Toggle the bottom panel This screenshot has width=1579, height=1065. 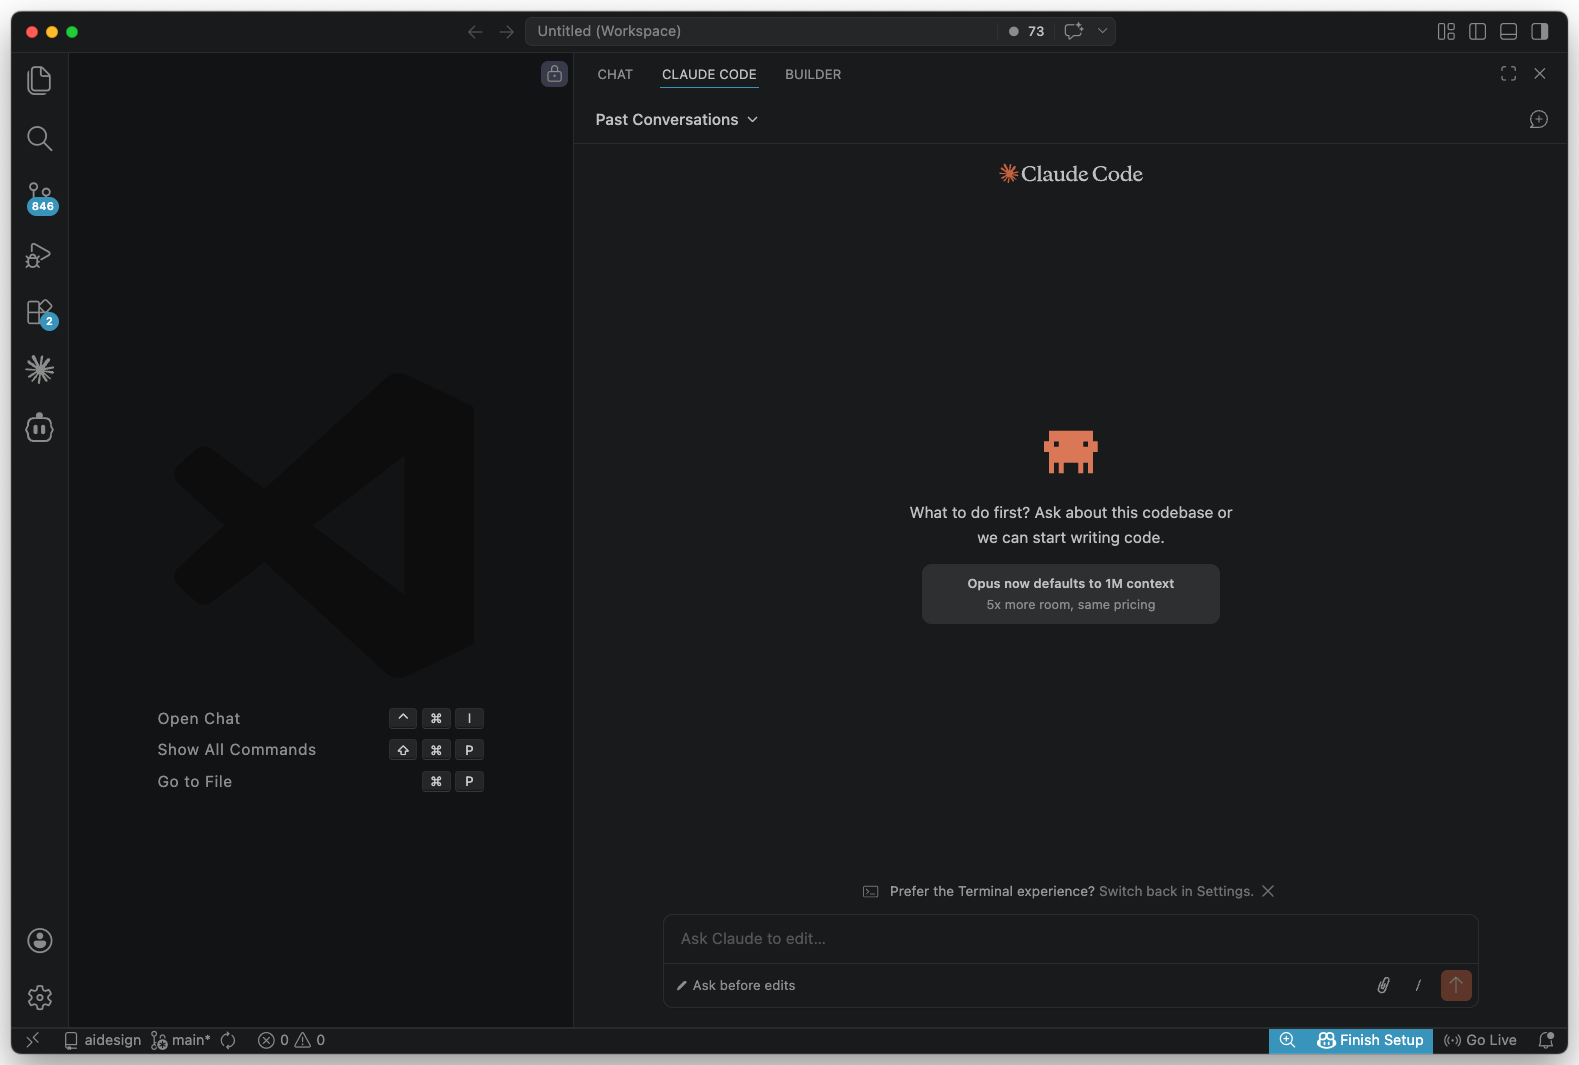coord(1508,32)
